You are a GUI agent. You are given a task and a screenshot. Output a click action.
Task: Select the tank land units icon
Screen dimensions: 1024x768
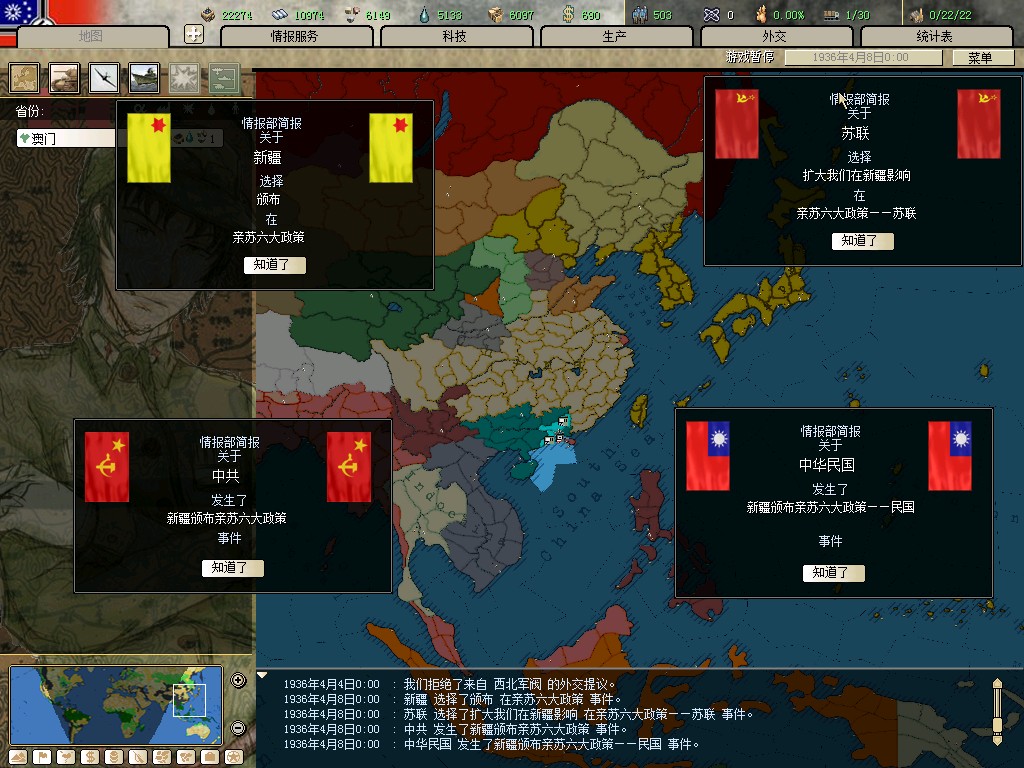click(64, 78)
